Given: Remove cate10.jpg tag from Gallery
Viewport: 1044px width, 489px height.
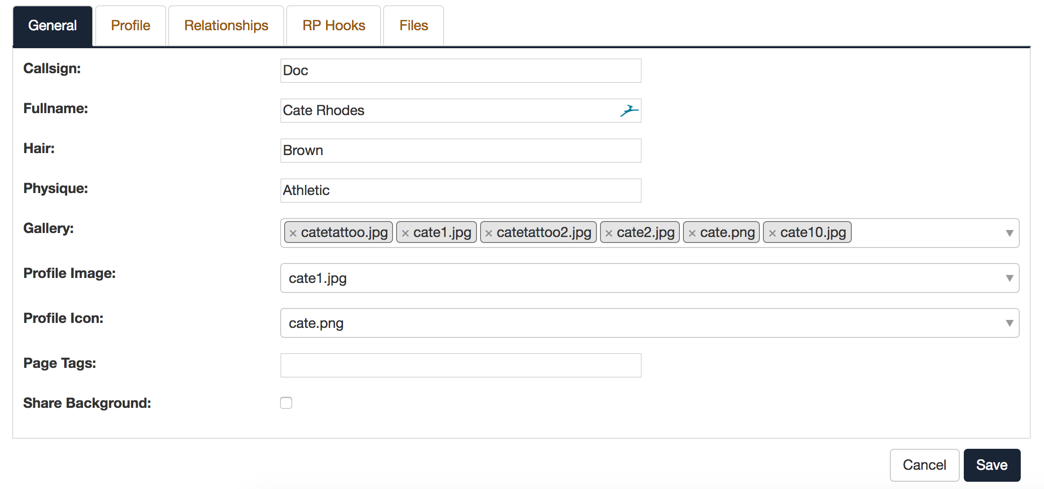Looking at the screenshot, I should point(772,233).
